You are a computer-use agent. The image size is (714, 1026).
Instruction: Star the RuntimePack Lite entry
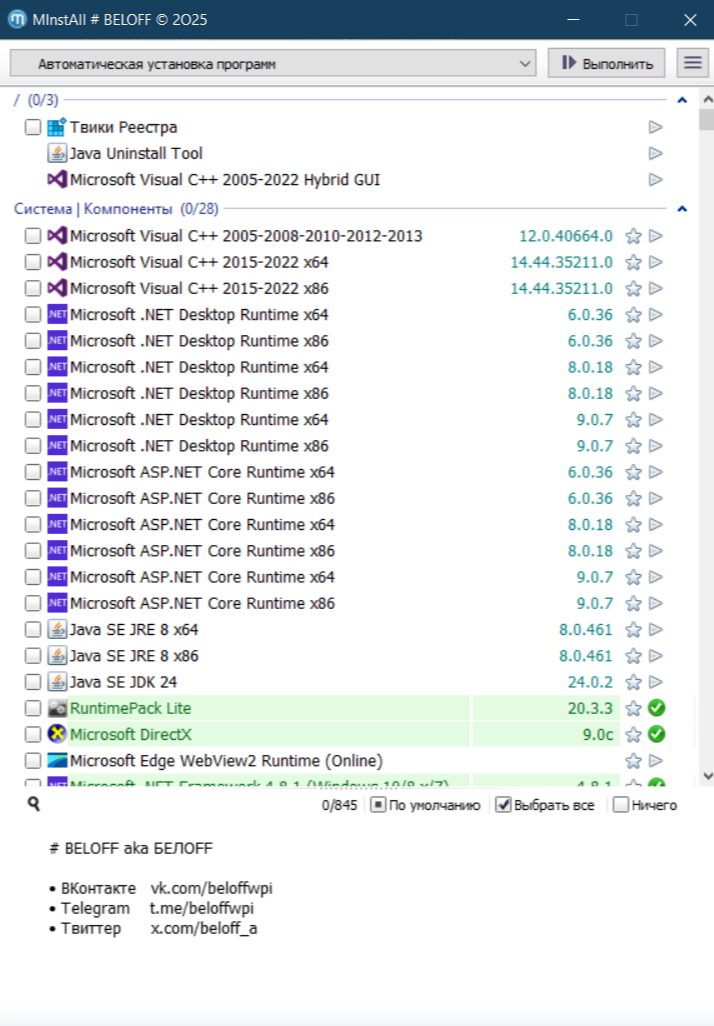pyautogui.click(x=633, y=708)
